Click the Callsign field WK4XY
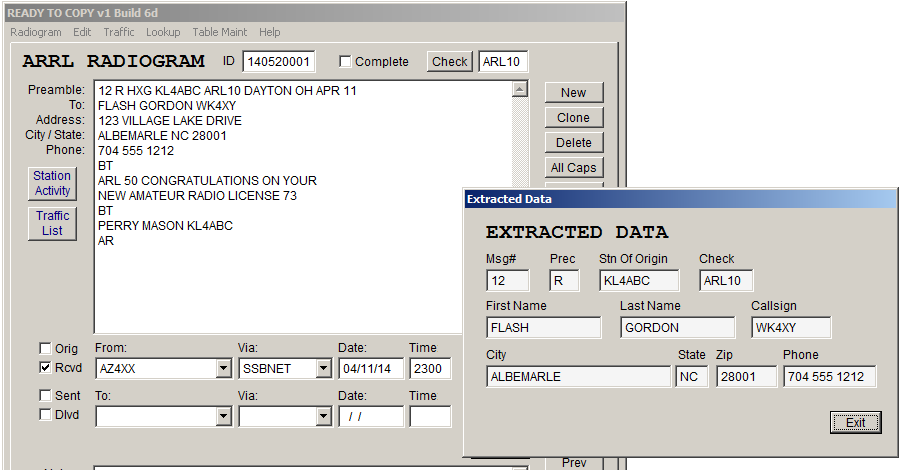 point(791,328)
